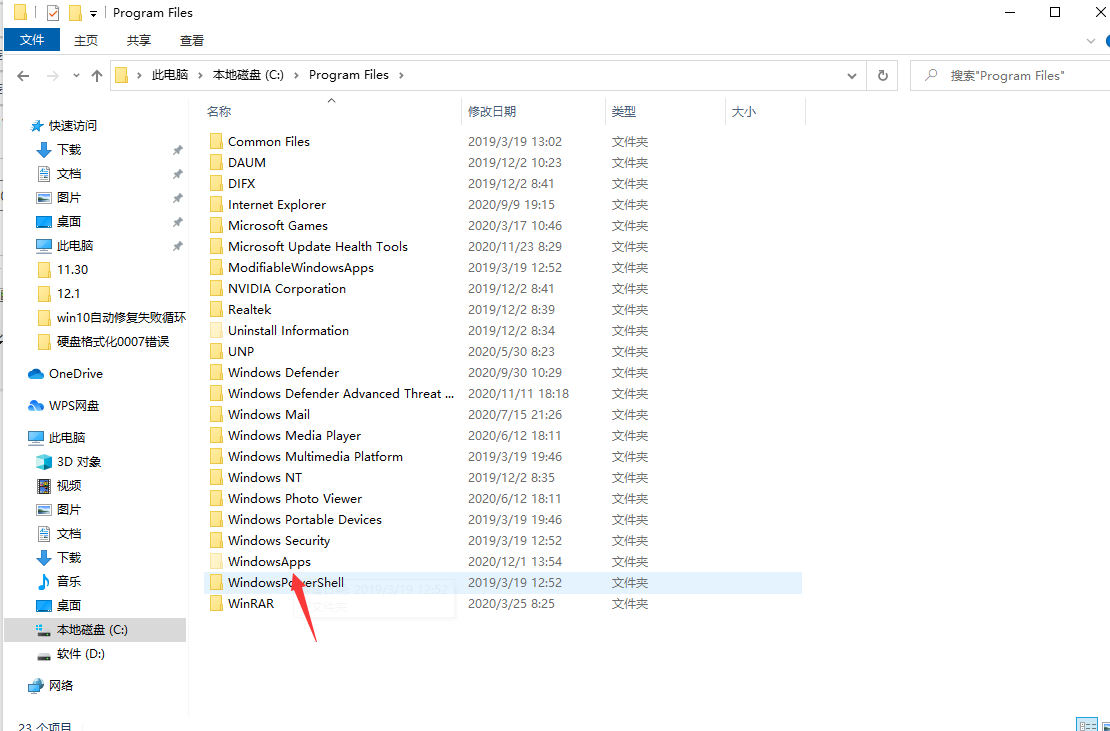Click properties icon in quick access toolbar
Viewport: 1110px width, 731px height.
pos(53,13)
